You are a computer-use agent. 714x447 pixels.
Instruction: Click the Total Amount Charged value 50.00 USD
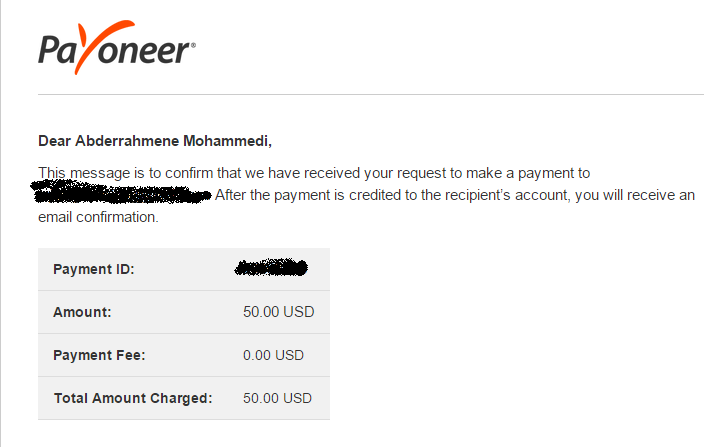[x=277, y=398]
